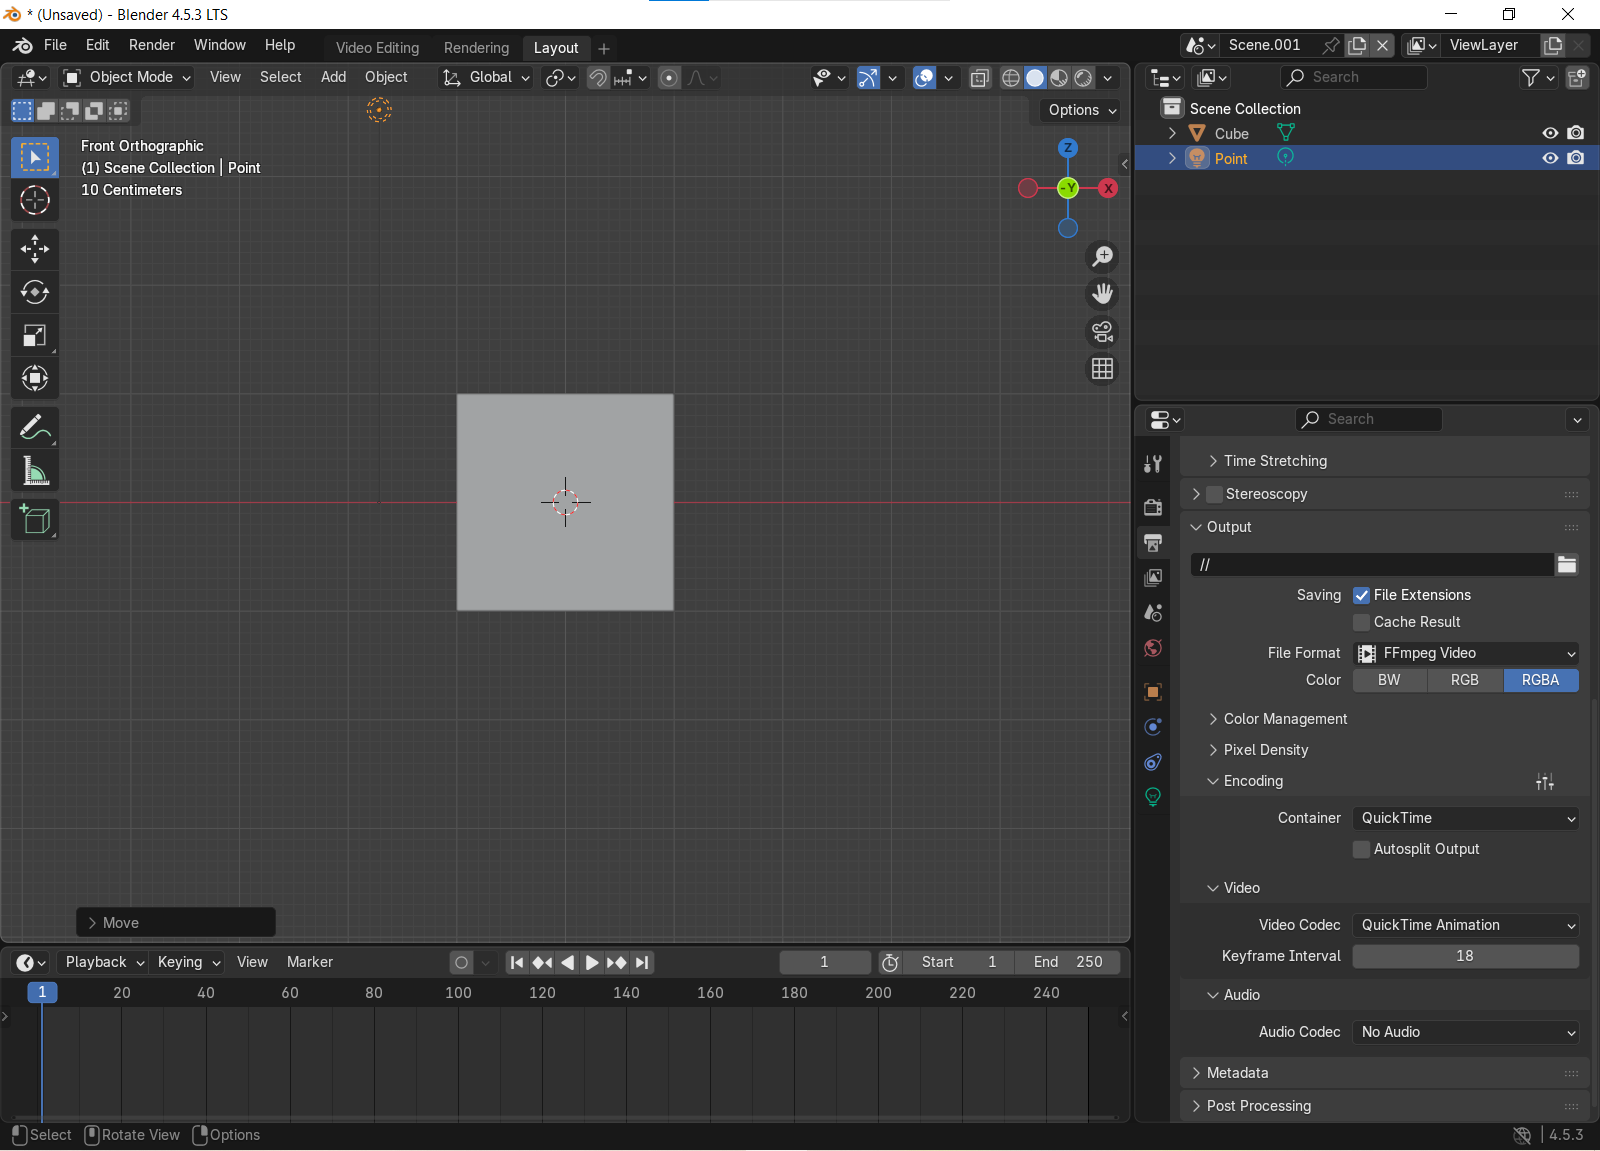1600x1151 pixels.
Task: Play the animation forward
Action: [x=592, y=962]
